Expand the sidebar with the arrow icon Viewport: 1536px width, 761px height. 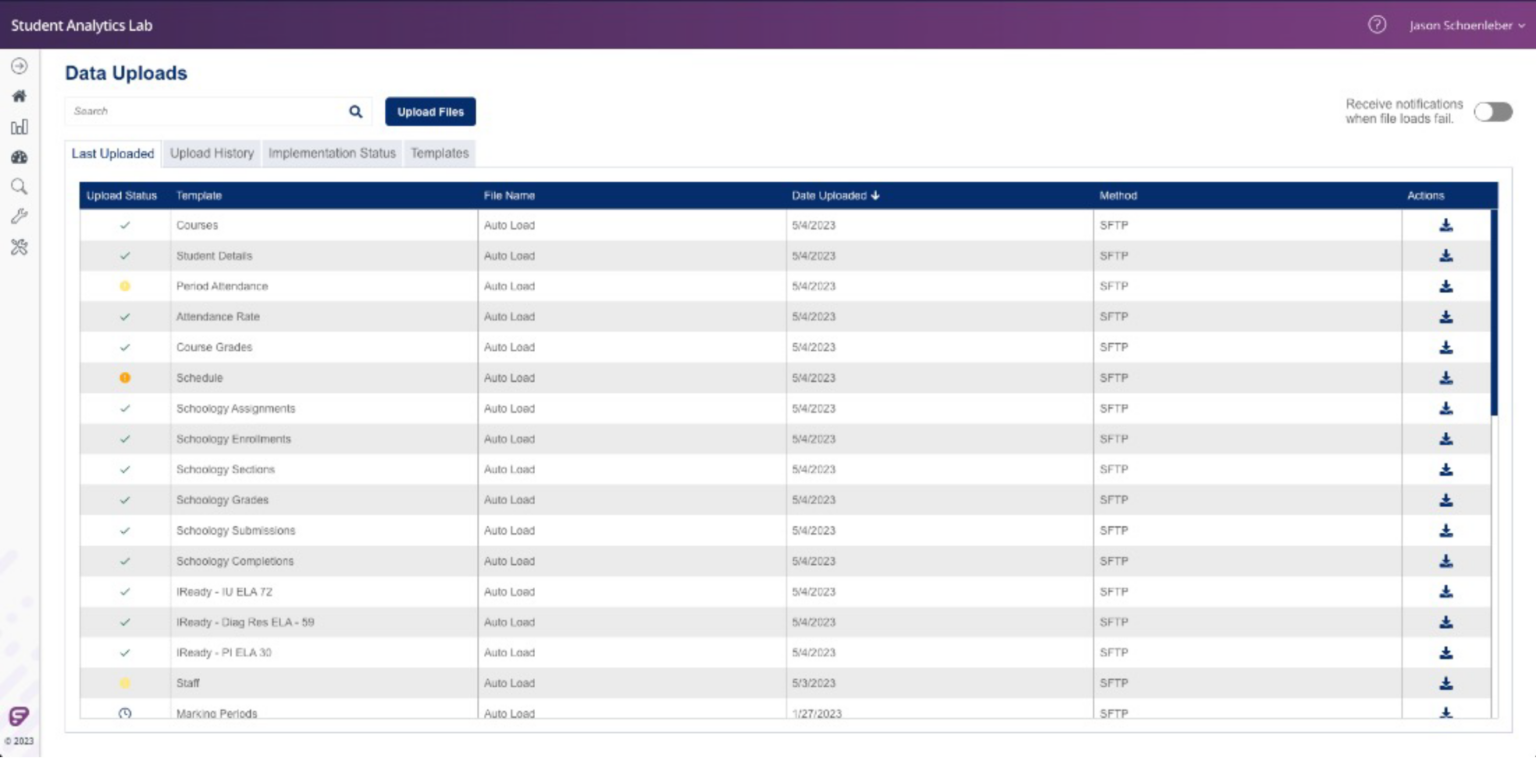tap(19, 66)
